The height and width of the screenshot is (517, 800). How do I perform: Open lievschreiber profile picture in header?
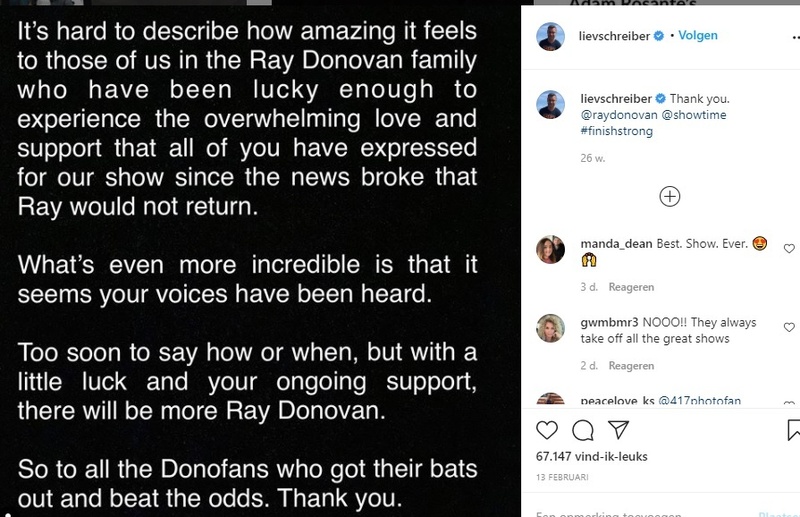[550, 37]
